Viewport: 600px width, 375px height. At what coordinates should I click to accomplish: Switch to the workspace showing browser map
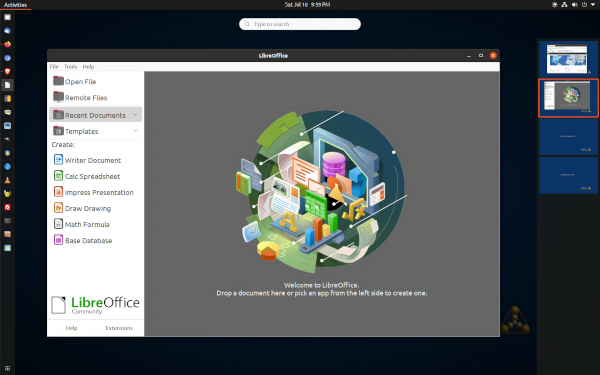click(568, 59)
